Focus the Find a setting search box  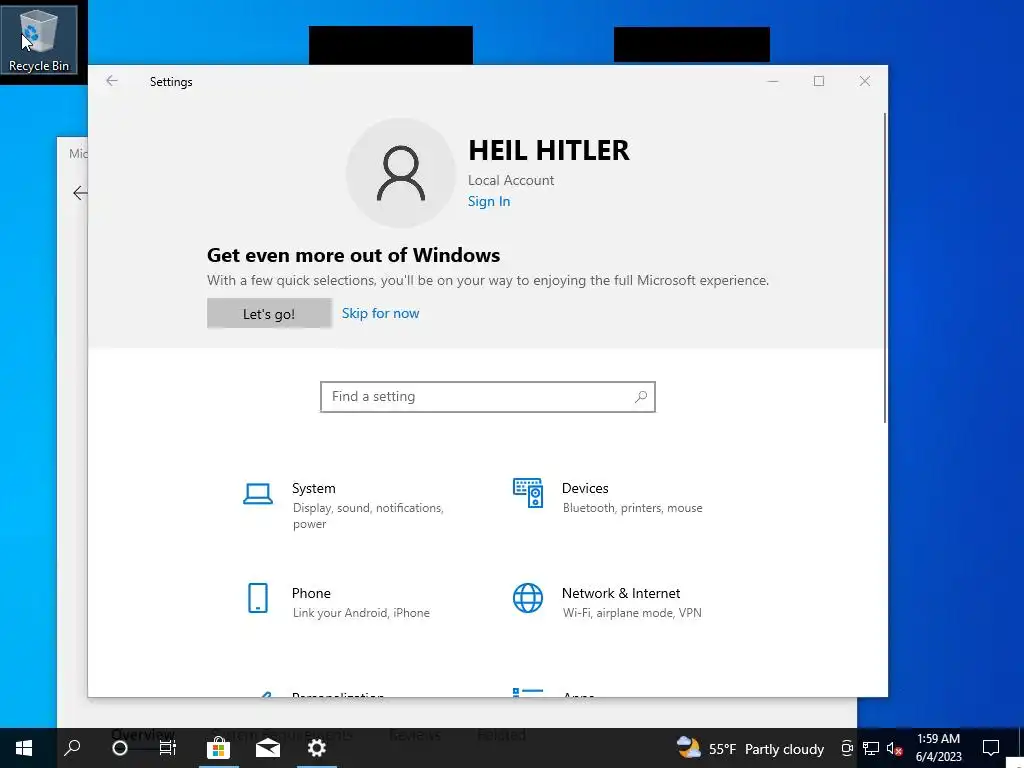click(487, 397)
